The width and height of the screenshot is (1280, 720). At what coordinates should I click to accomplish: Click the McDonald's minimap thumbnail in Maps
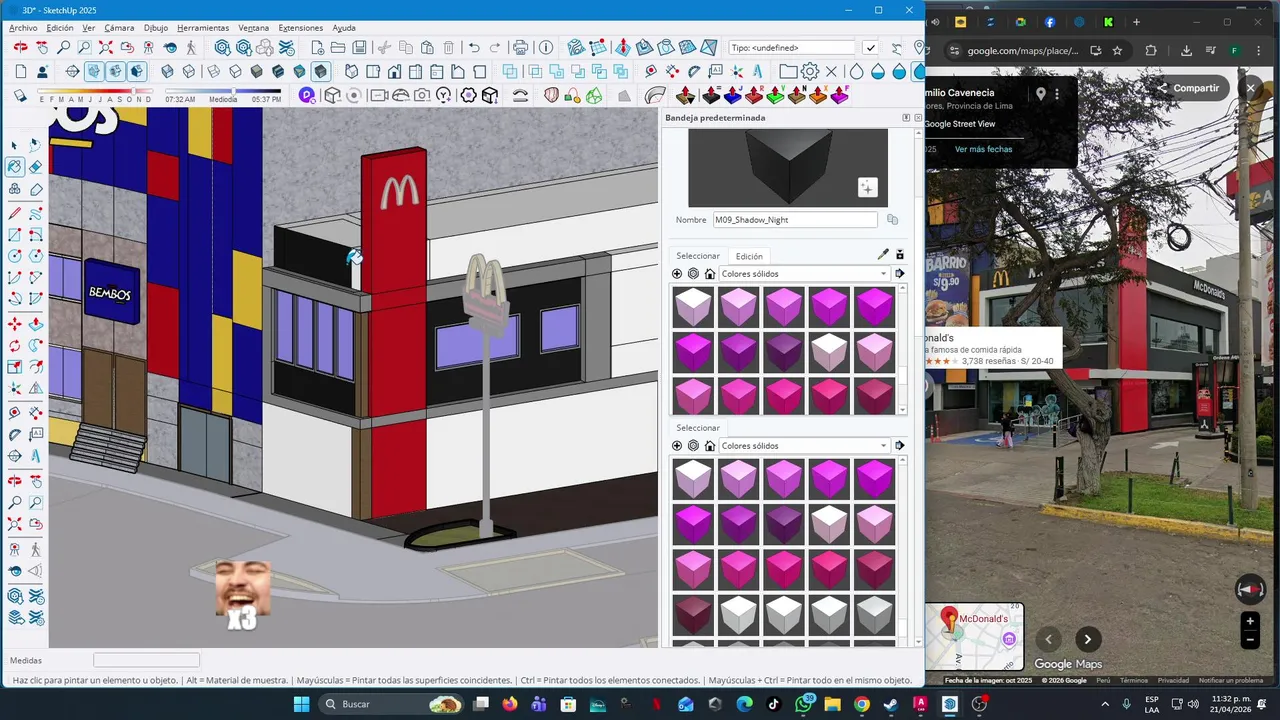974,636
